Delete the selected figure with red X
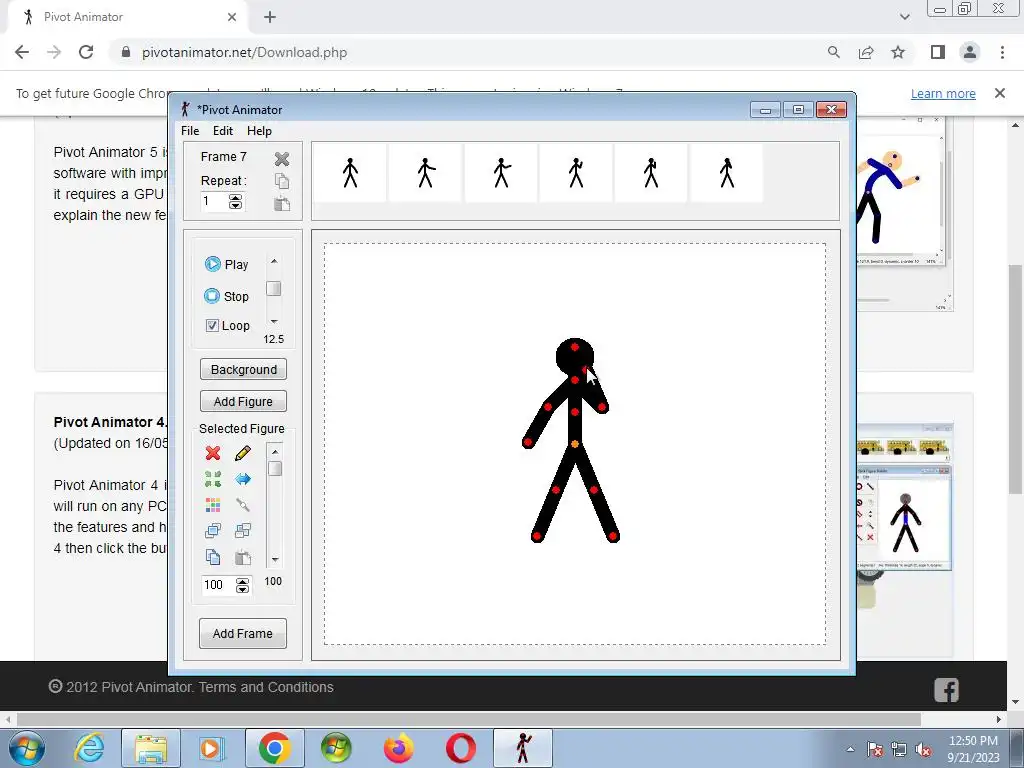Screen dimensions: 1024x768 click(213, 453)
